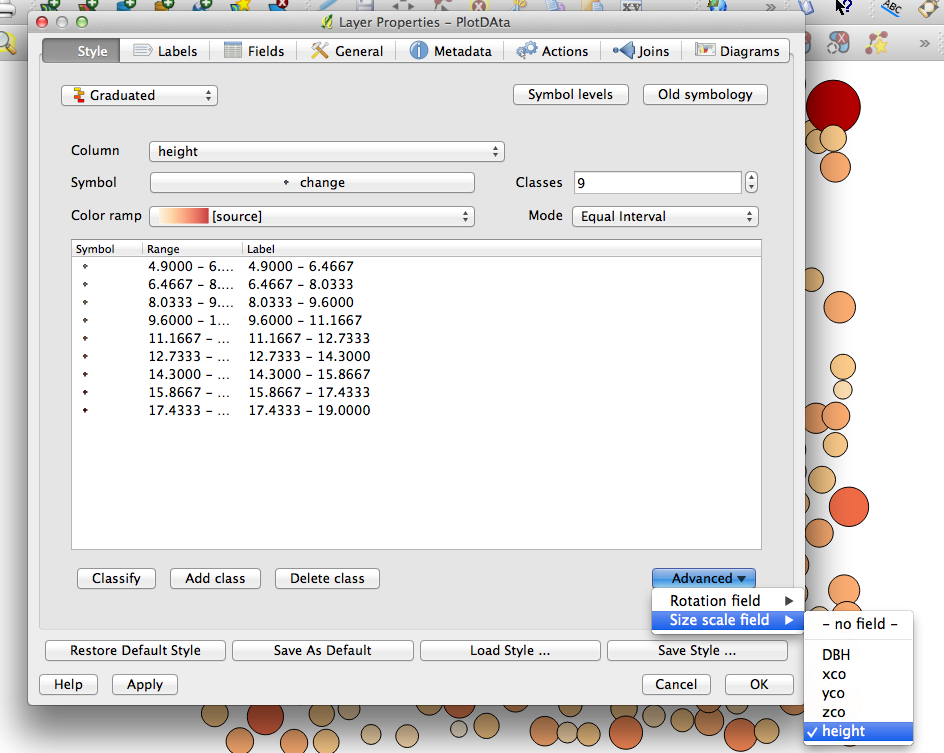This screenshot has width=944, height=753.
Task: Click the Actions gear icon
Action: [x=528, y=50]
